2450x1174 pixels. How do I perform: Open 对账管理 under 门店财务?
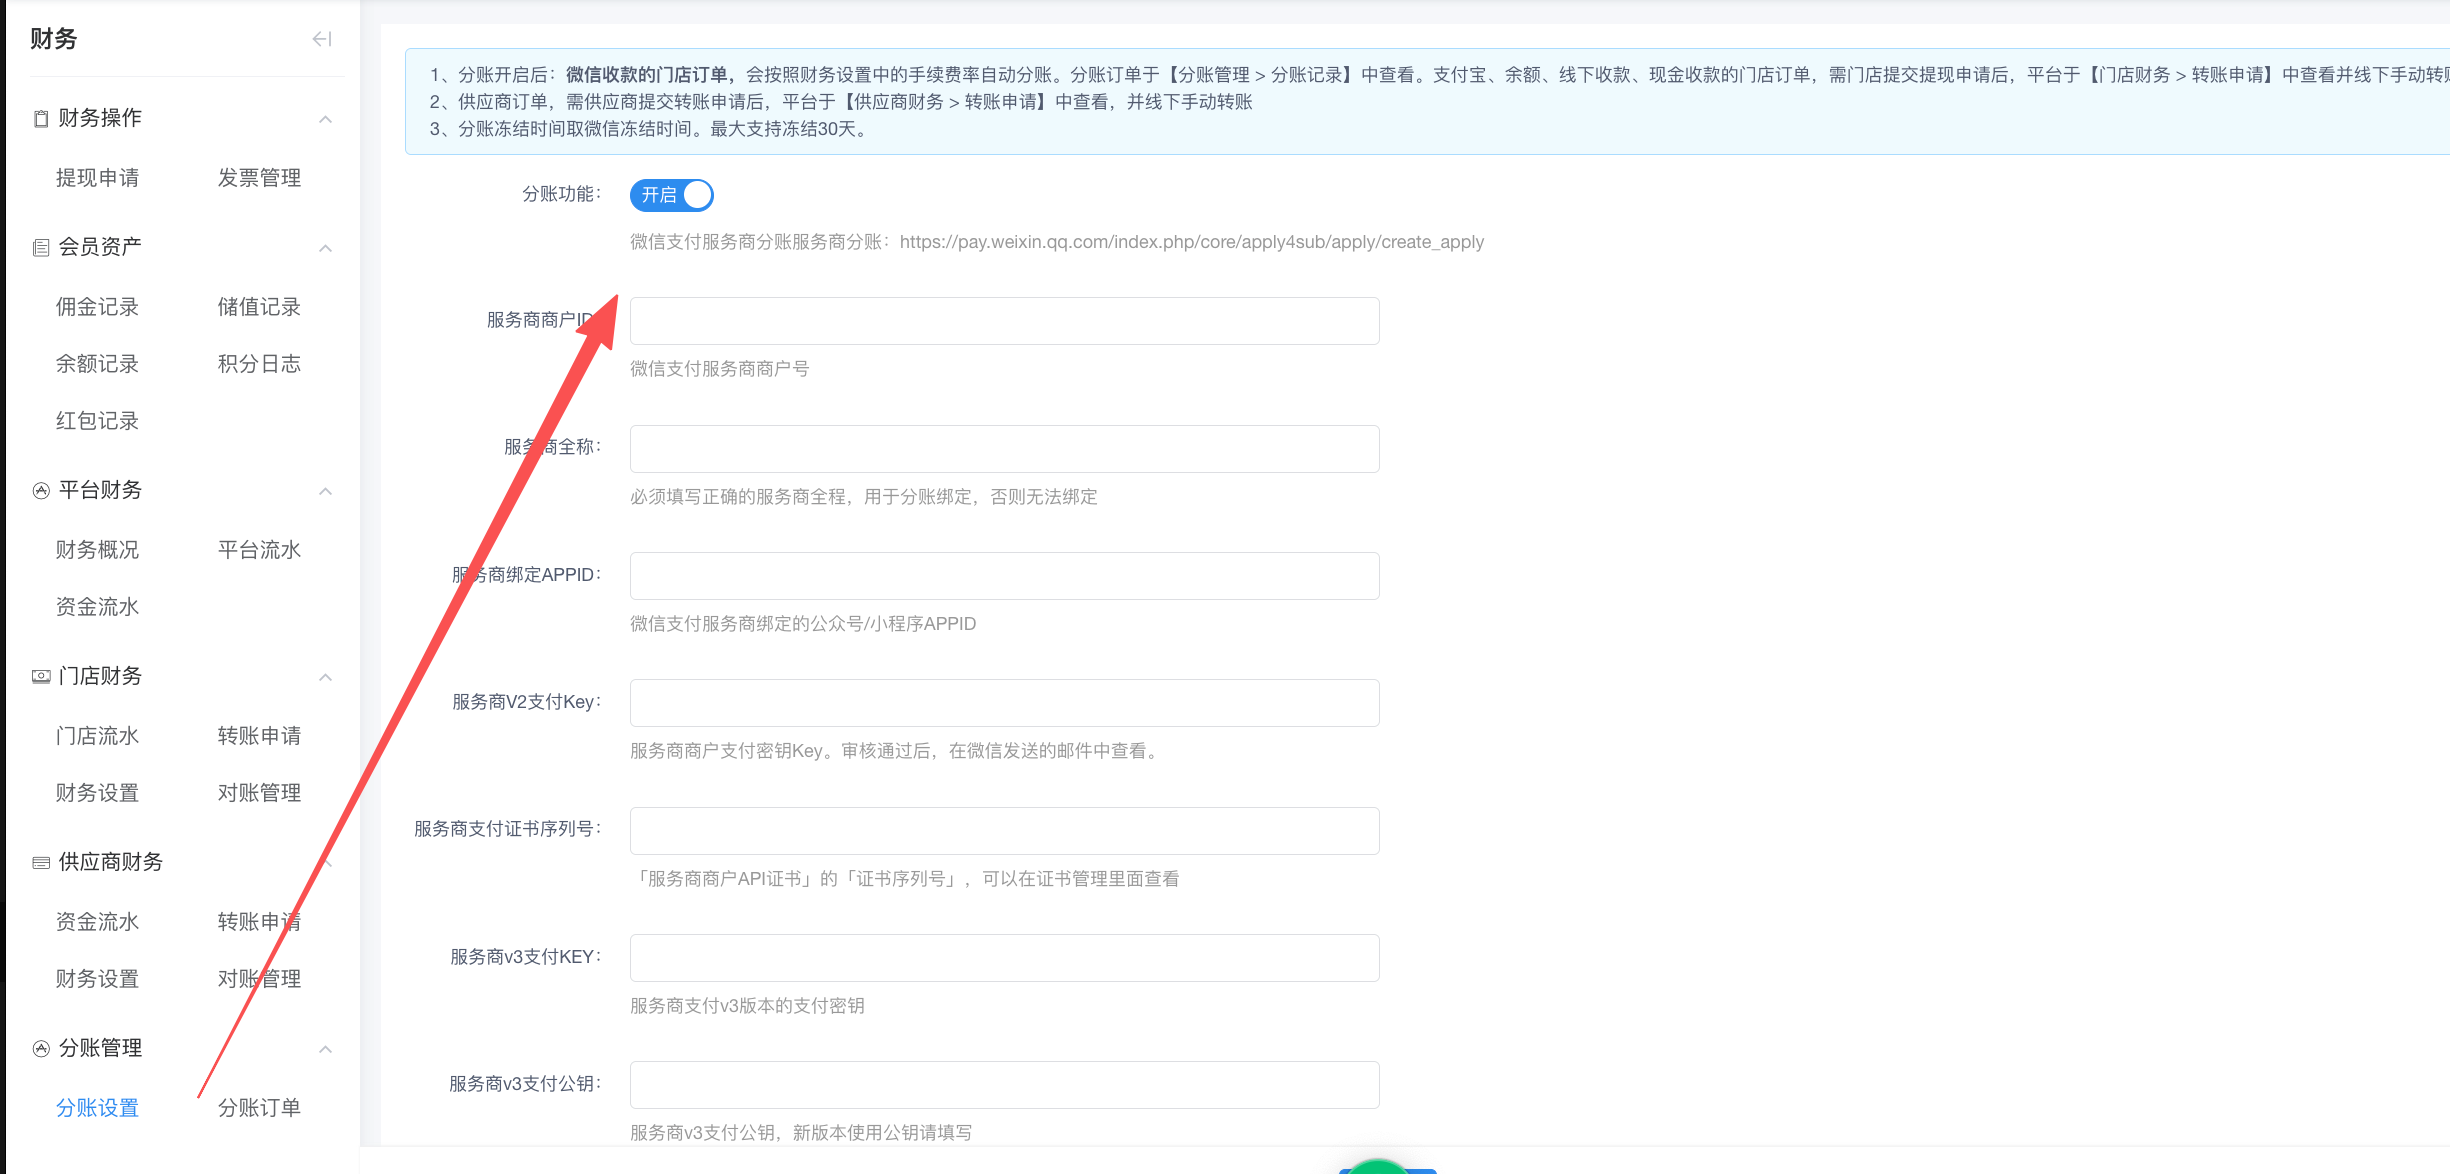[259, 792]
